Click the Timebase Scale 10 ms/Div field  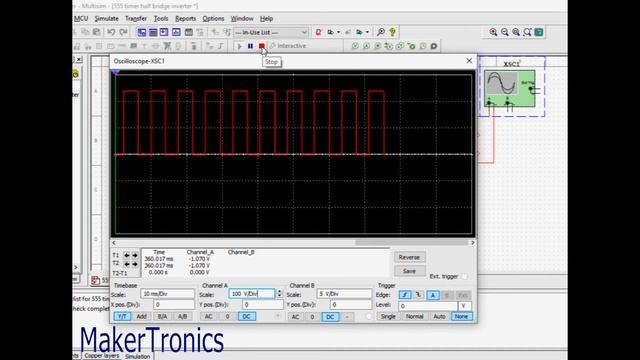167,294
